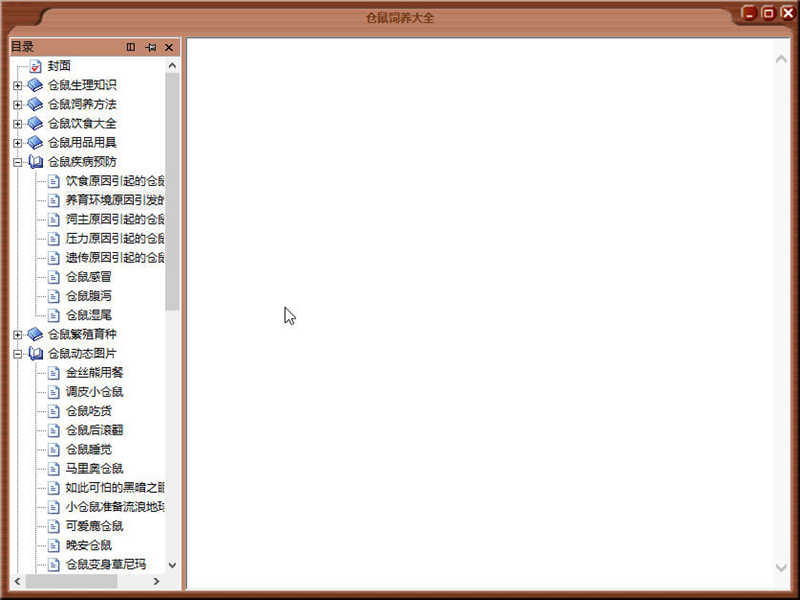Expand the 仓鼠饮食大全 tree node

point(18,123)
